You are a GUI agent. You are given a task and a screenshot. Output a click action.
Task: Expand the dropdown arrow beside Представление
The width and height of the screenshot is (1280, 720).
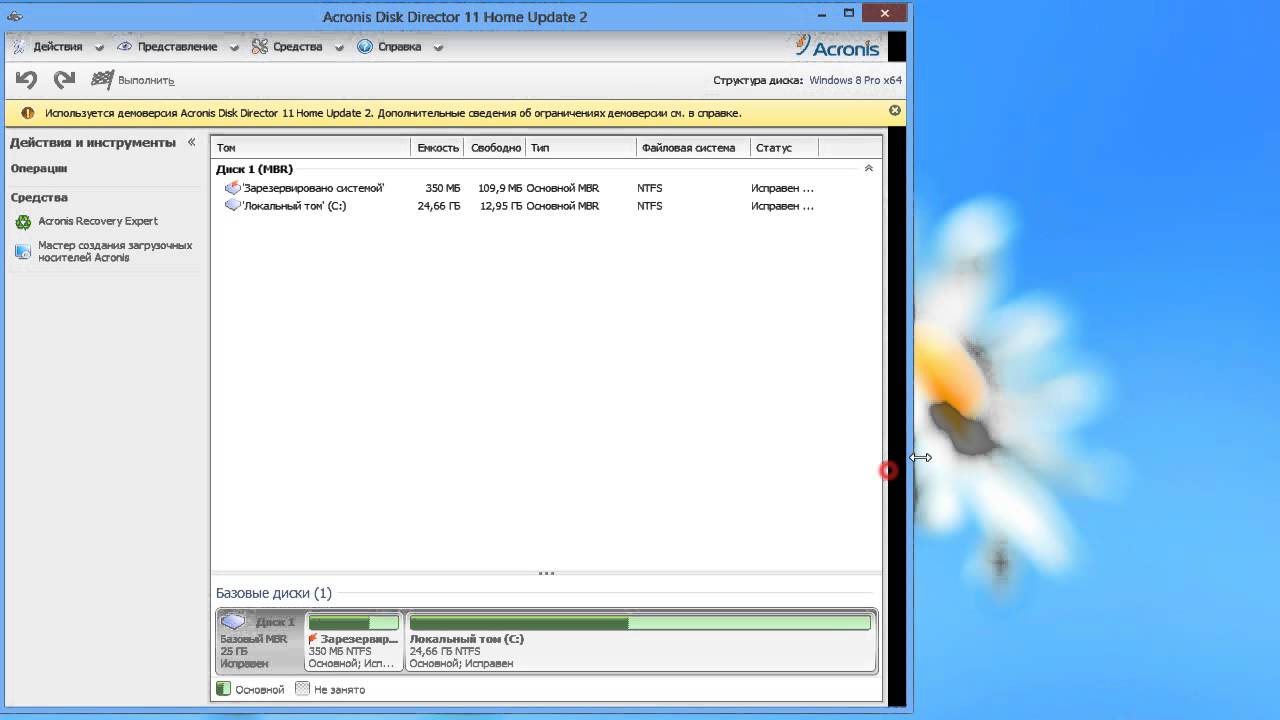tap(233, 47)
